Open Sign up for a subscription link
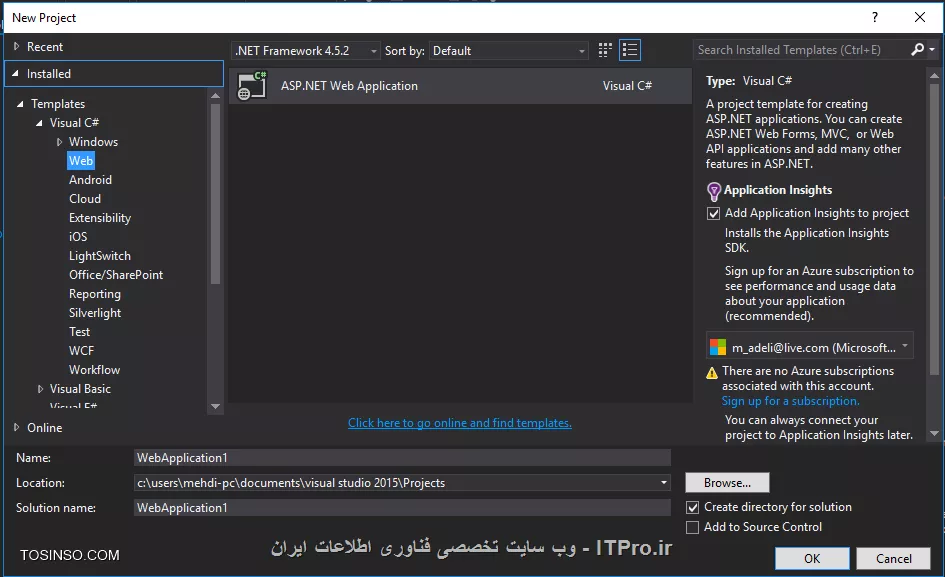Viewport: 945px width, 577px height. (791, 401)
